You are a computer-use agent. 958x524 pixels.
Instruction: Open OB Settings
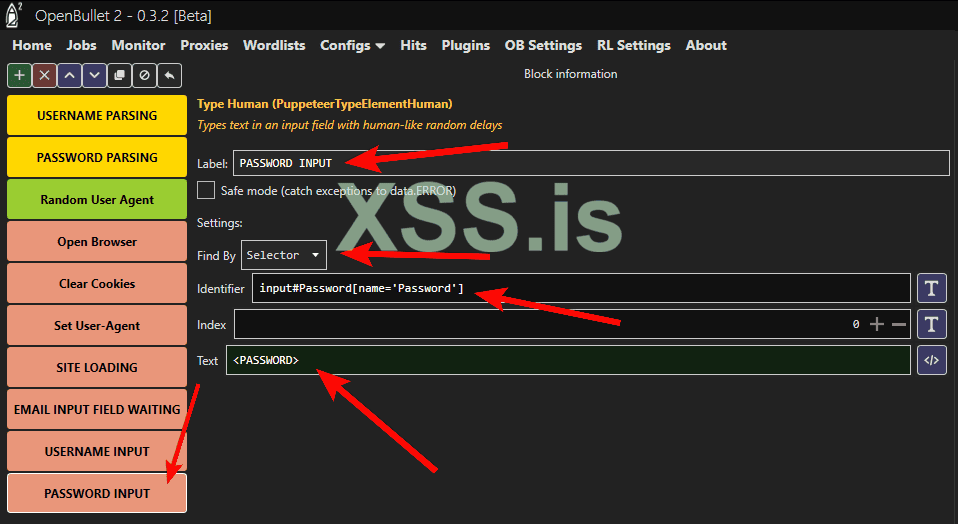543,46
